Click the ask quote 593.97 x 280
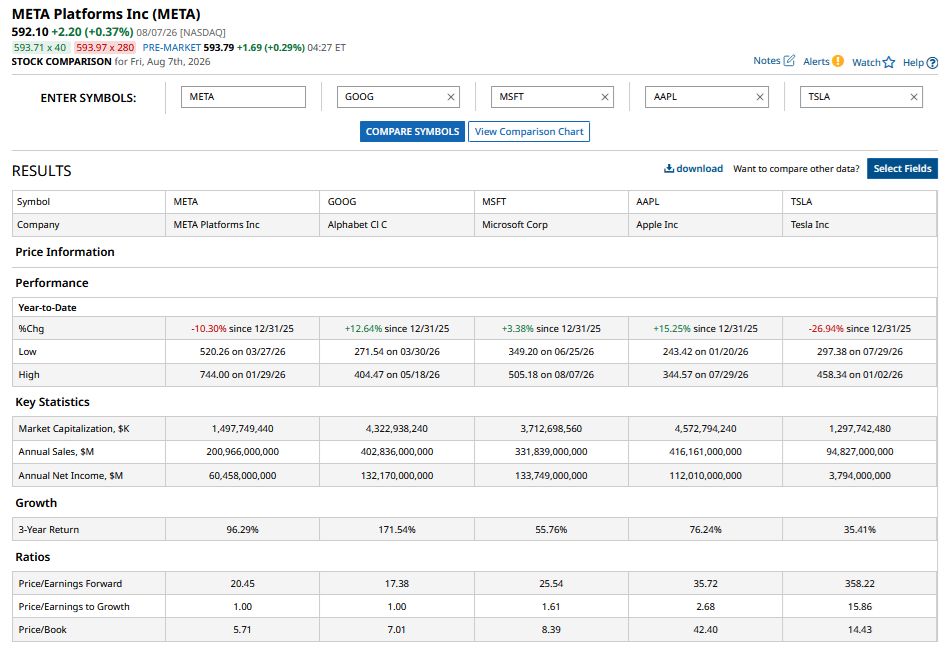Viewport: 948px width, 653px height. click(x=105, y=47)
